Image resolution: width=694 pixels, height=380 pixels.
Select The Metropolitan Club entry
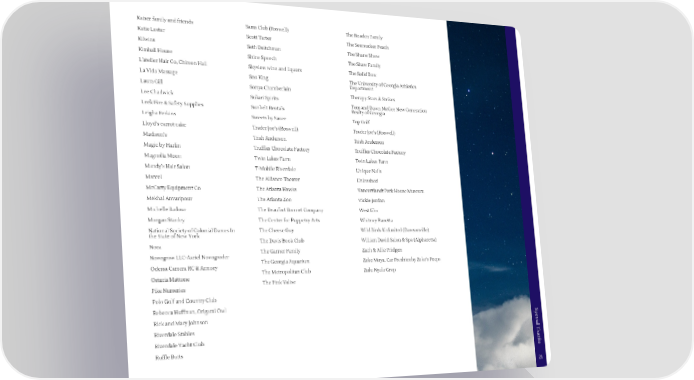286,272
